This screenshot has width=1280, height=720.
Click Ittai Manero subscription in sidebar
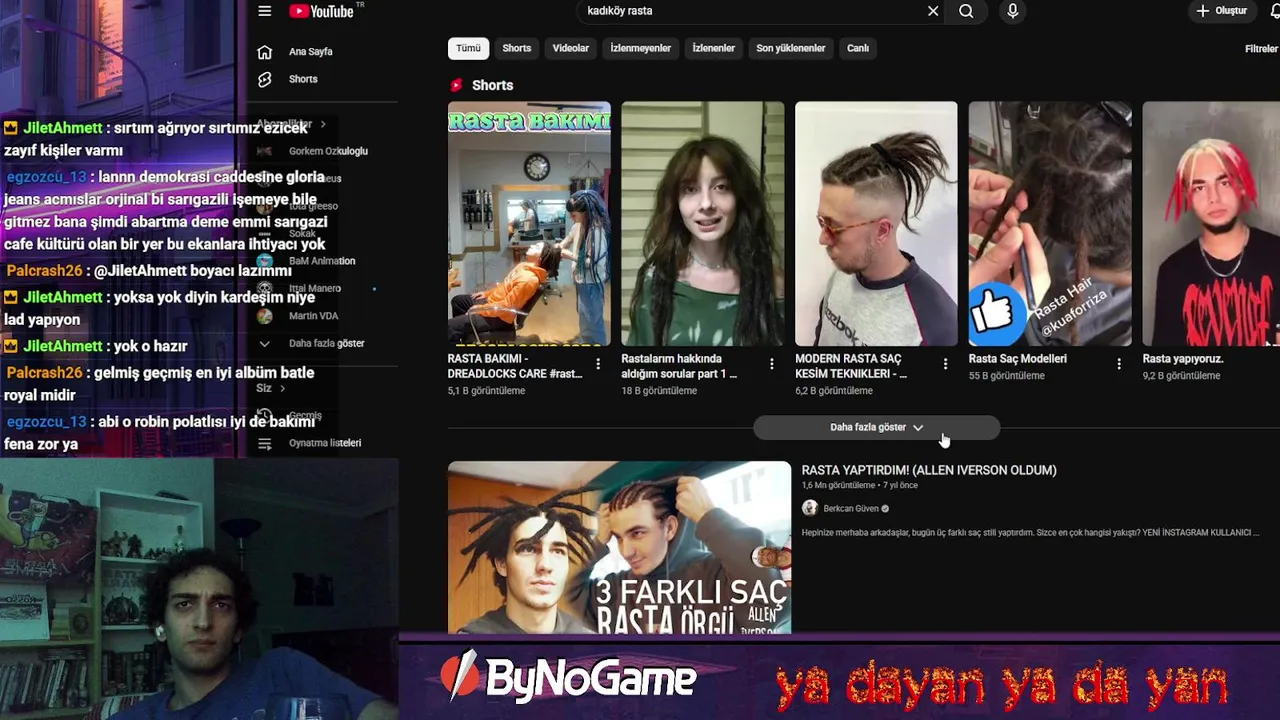(315, 288)
